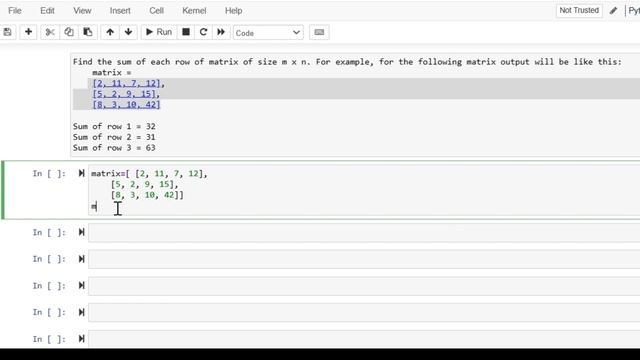Paste cells below icon
Viewport: 640px width, 360px height.
pos(87,32)
